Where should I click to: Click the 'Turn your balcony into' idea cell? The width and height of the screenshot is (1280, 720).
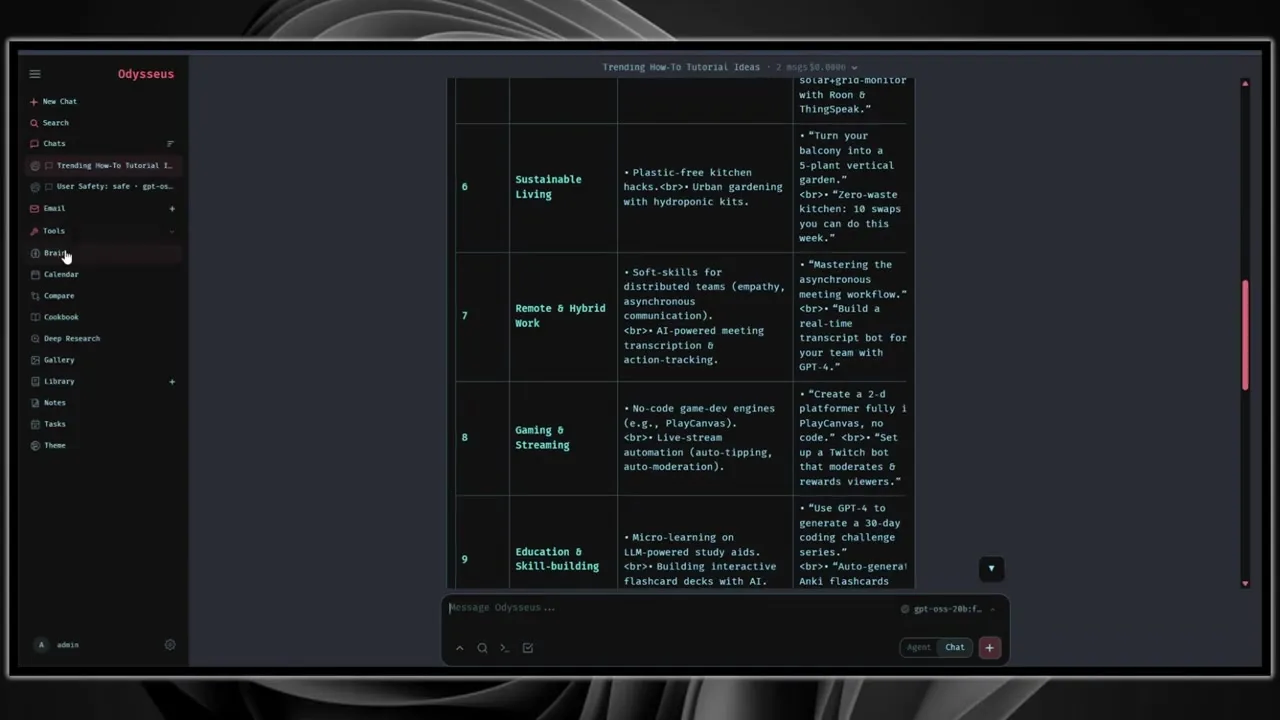click(850, 187)
